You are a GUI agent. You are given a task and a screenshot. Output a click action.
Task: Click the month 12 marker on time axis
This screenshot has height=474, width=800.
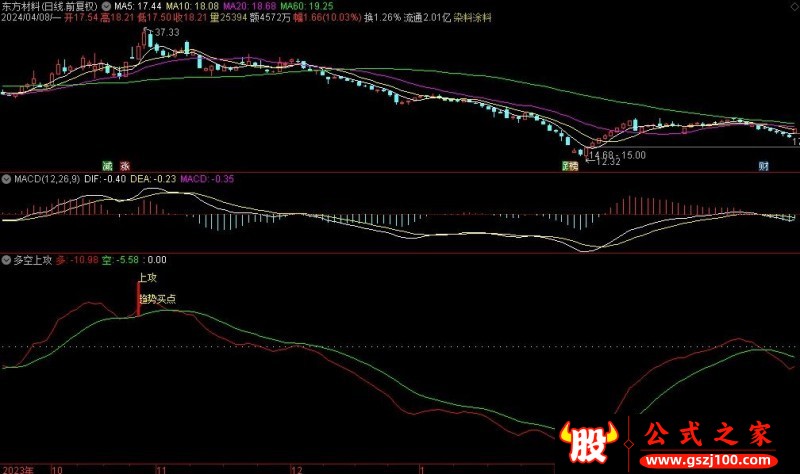point(296,469)
